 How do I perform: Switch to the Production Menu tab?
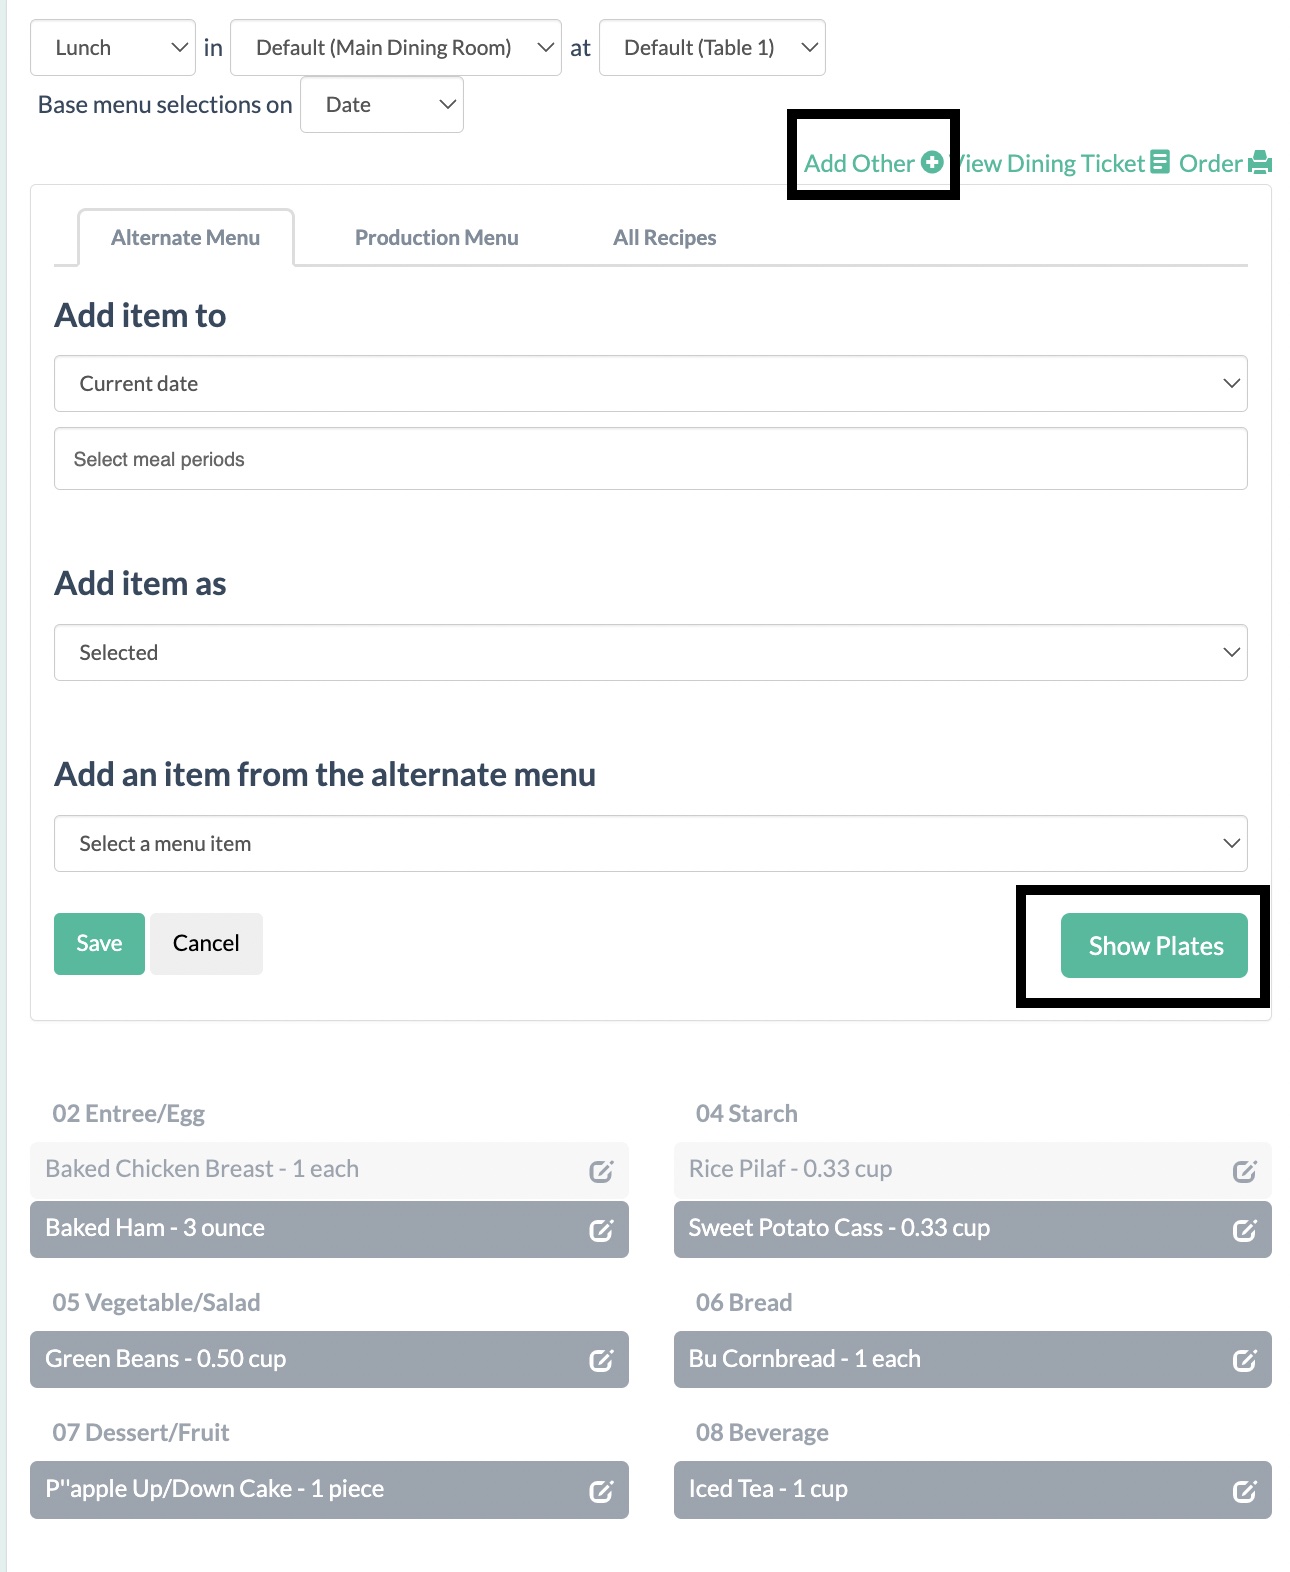tap(436, 238)
